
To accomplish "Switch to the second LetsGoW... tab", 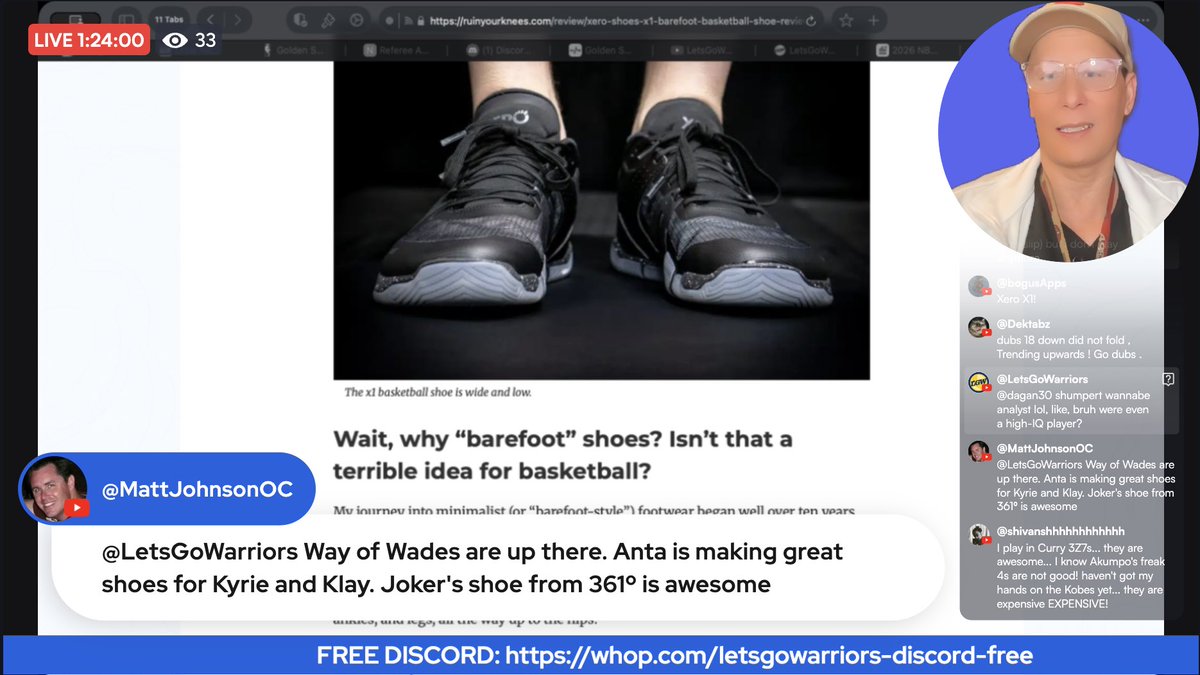I will point(805,50).
